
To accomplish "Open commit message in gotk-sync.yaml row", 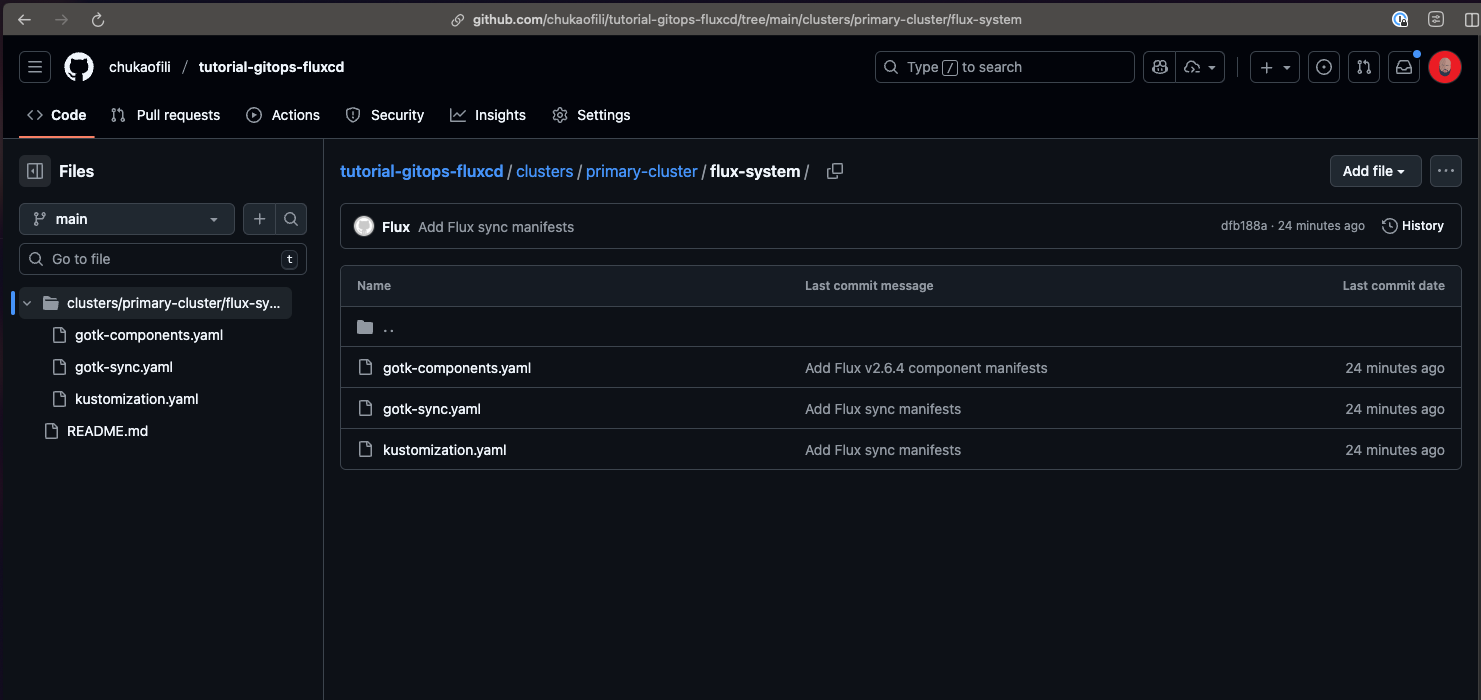I will pos(883,409).
